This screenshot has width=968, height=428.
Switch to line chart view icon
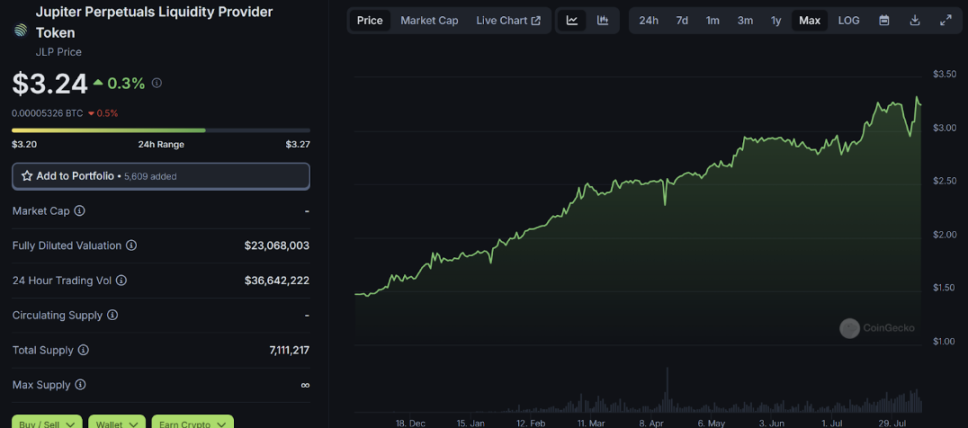pos(572,20)
